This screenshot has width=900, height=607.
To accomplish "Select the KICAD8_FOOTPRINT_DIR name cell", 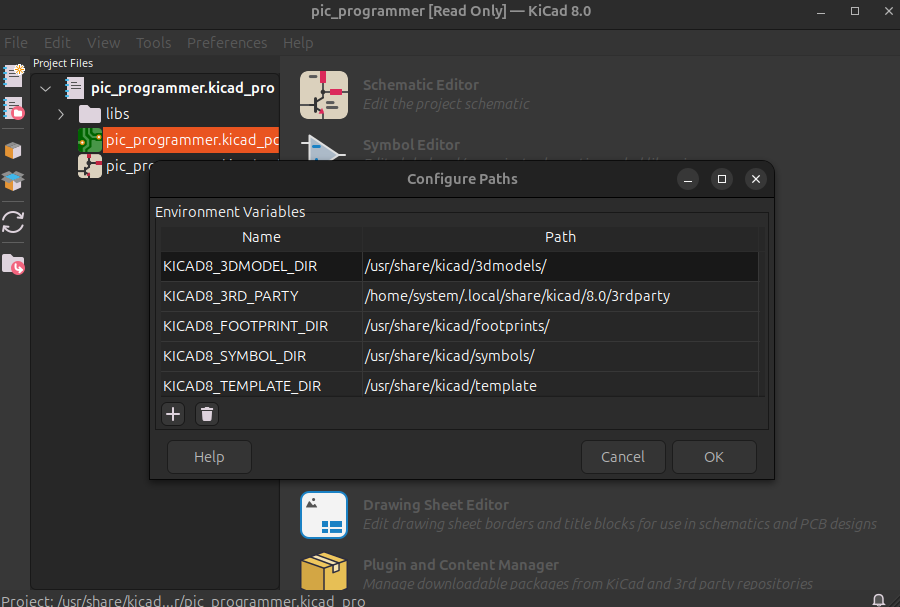I will tap(261, 326).
